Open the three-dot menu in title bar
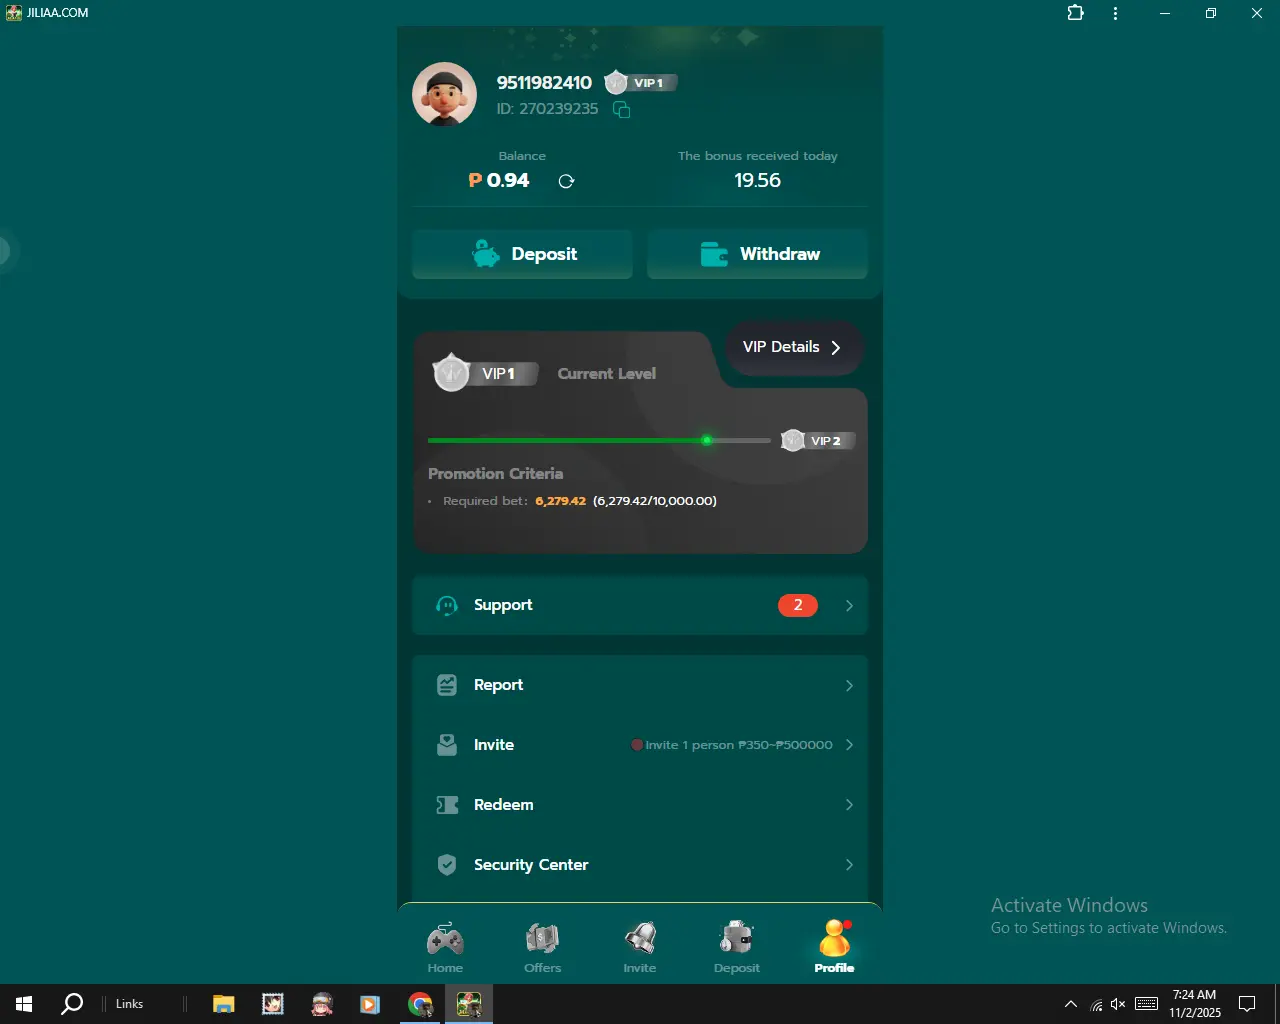Screen dimensions: 1280x1024 tap(1115, 13)
